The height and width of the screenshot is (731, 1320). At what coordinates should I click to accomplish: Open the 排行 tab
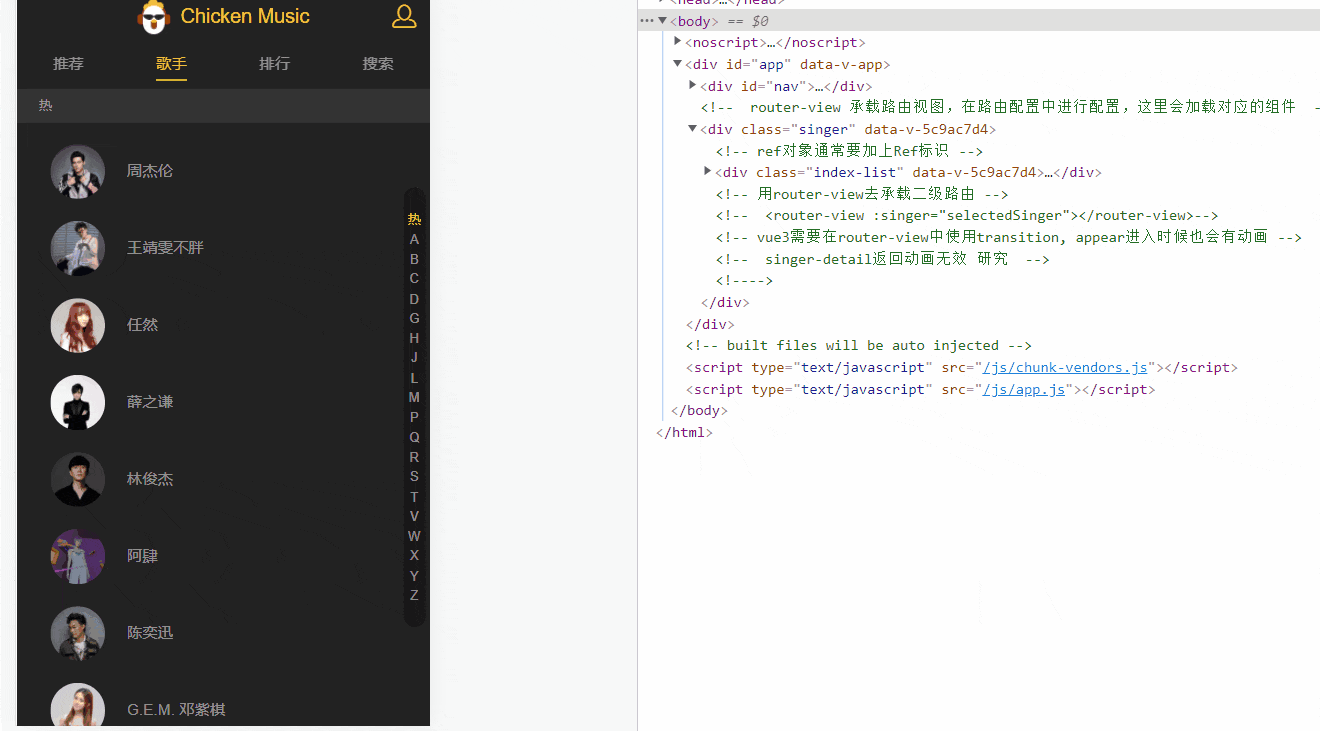274,63
